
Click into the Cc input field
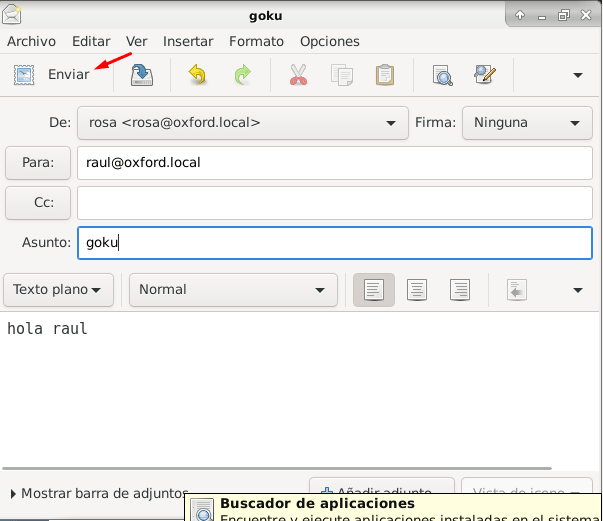click(x=334, y=202)
